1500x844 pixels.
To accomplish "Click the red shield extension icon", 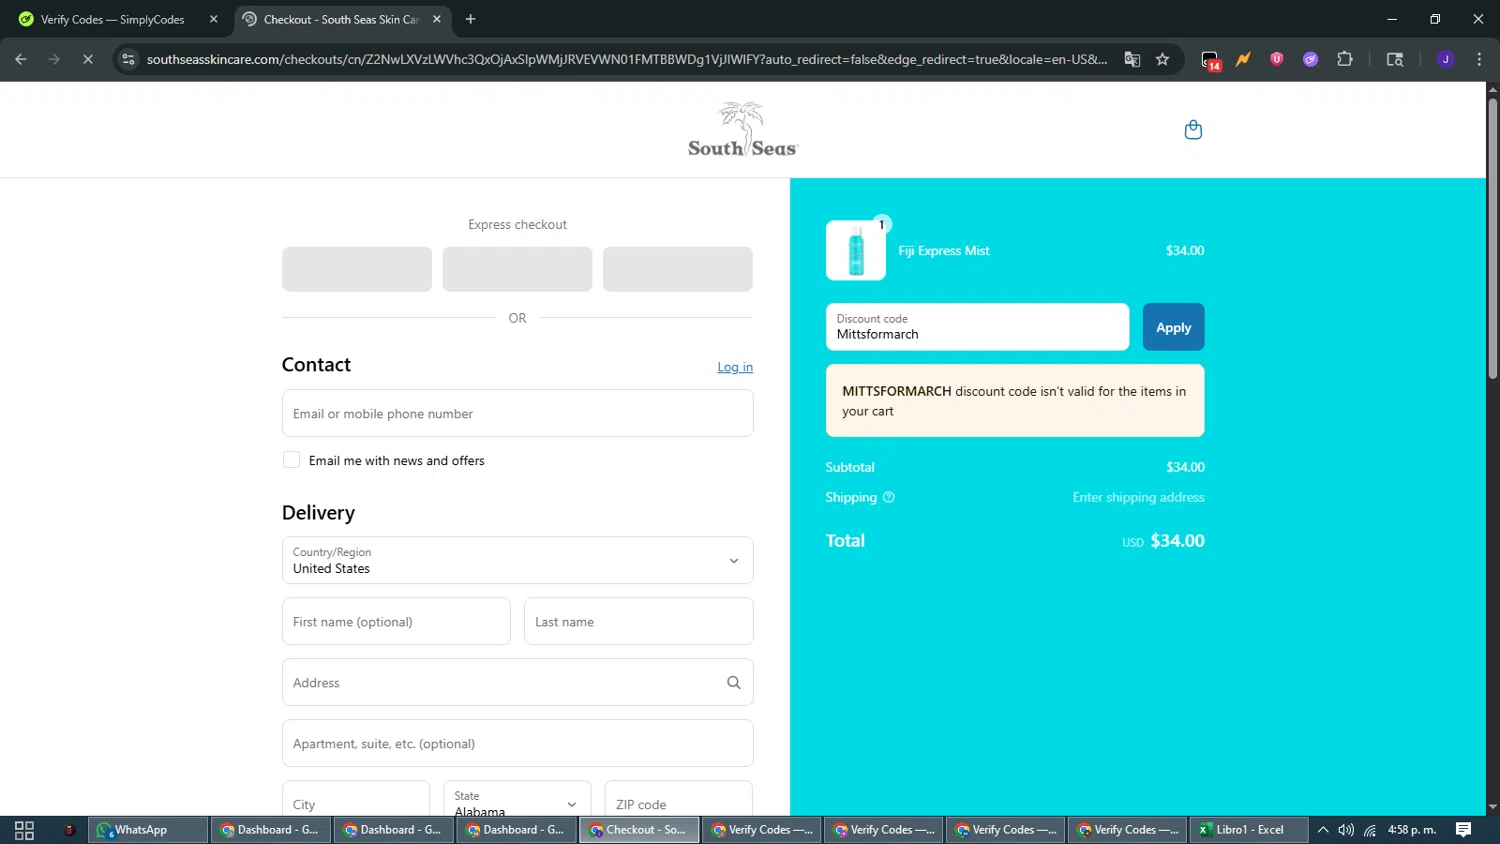I will coord(1277,59).
